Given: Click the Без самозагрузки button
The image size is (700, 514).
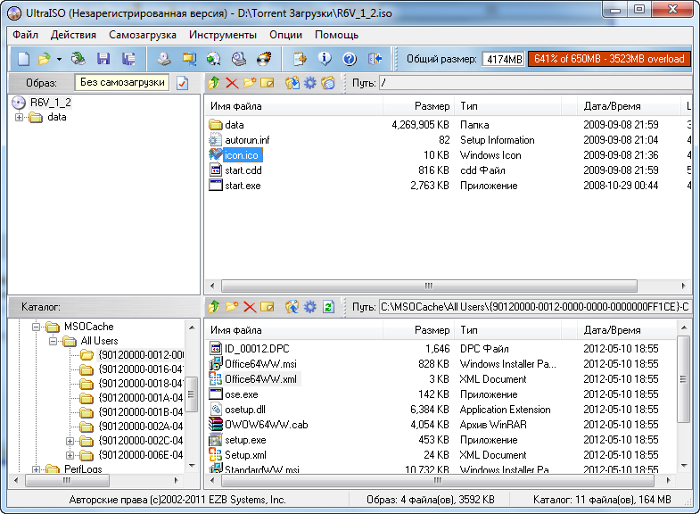Looking at the screenshot, I should [122, 82].
